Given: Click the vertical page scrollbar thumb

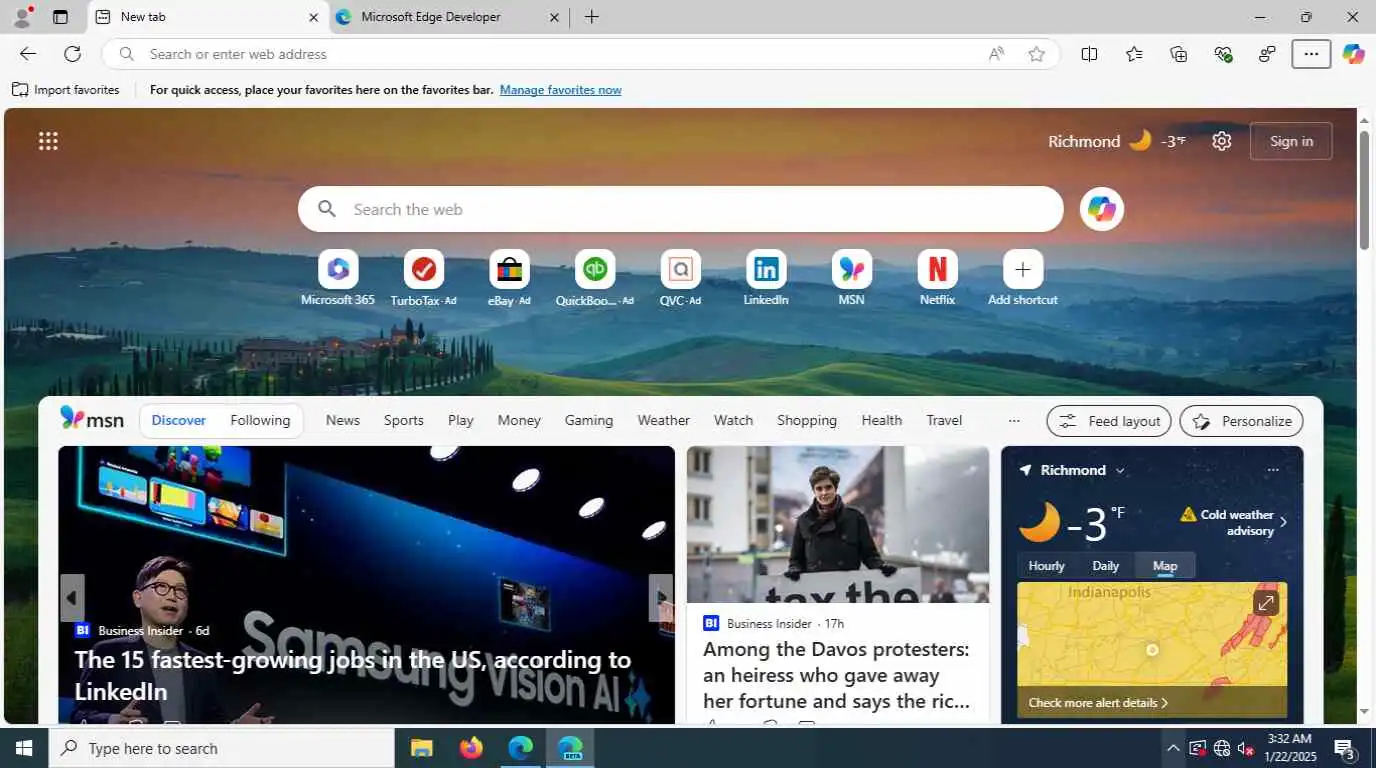Looking at the screenshot, I should tap(1364, 190).
